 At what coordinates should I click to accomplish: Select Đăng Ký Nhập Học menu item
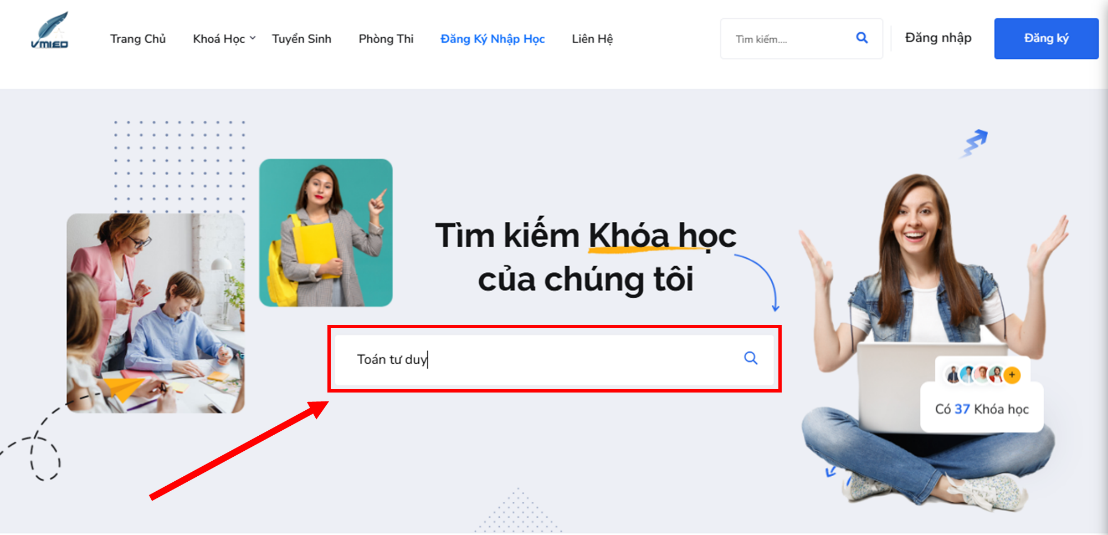(x=493, y=39)
